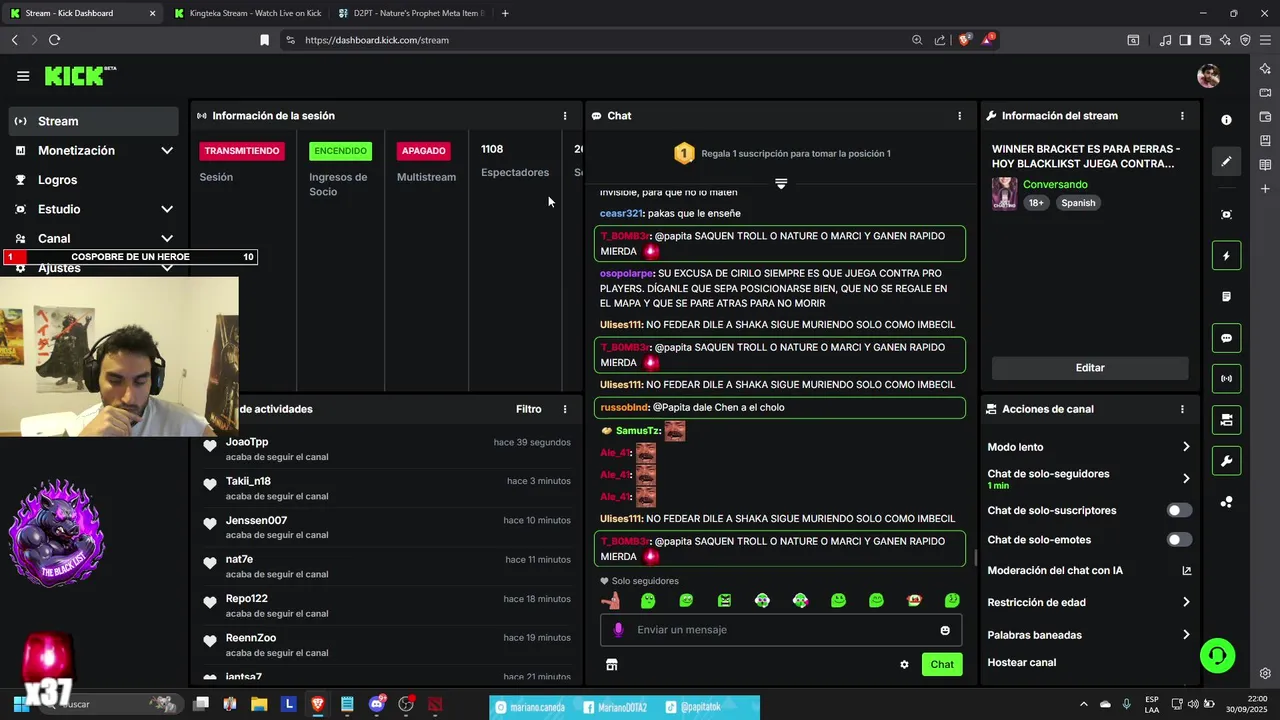Switch to D2PT Nature's Prophet browser tab
The height and width of the screenshot is (720, 1280).
click(x=410, y=13)
